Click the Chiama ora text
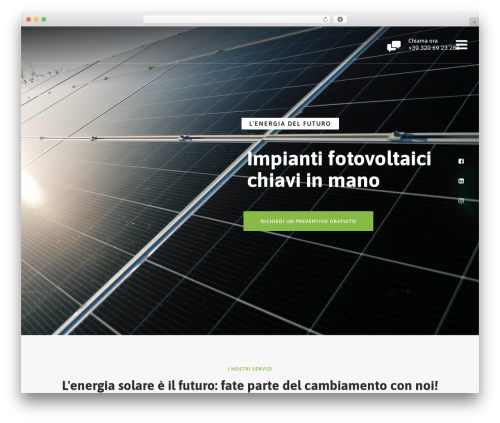The image size is (500, 423). 423,41
